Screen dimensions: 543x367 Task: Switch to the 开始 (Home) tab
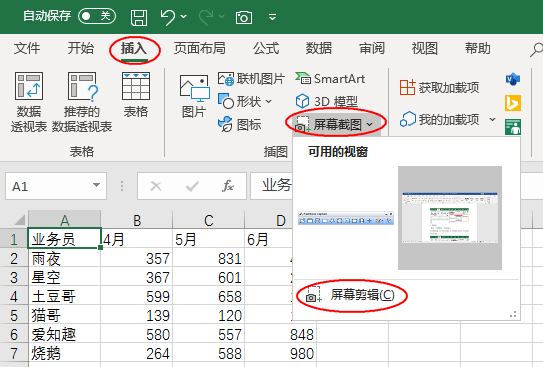click(80, 48)
